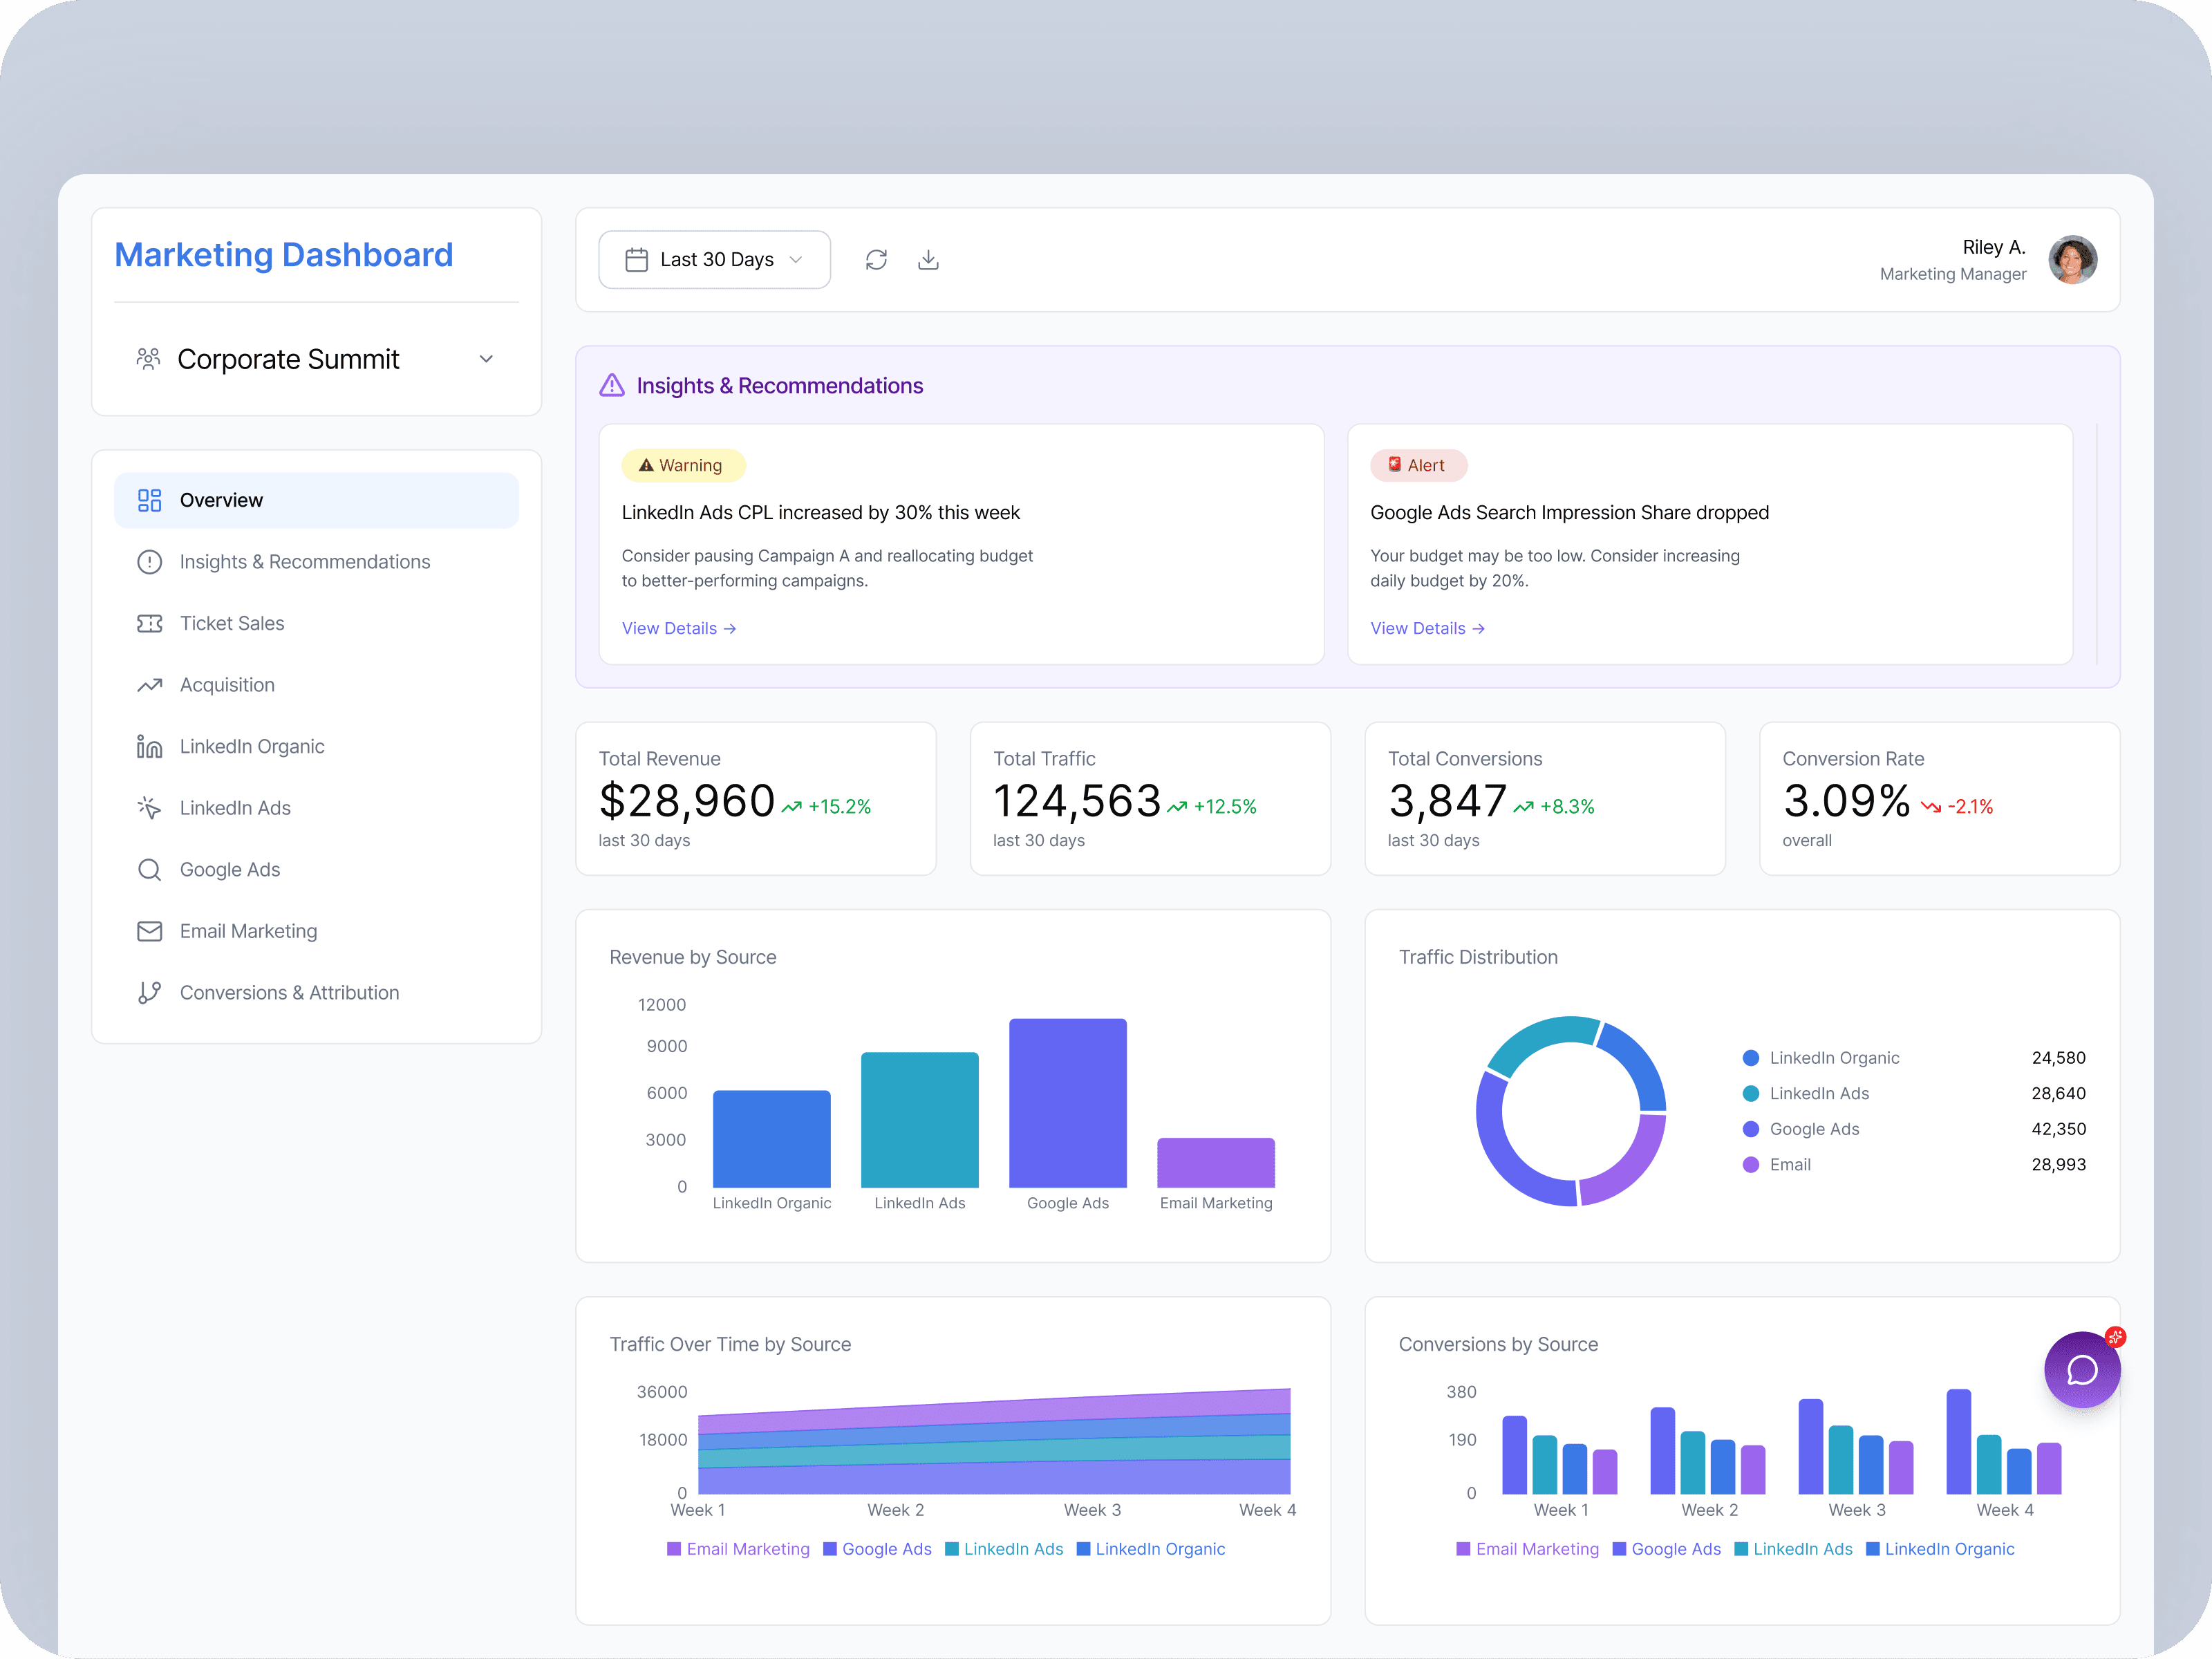The width and height of the screenshot is (2212, 1659).
Task: Click the Conversions & Attribution branch icon
Action: click(149, 993)
